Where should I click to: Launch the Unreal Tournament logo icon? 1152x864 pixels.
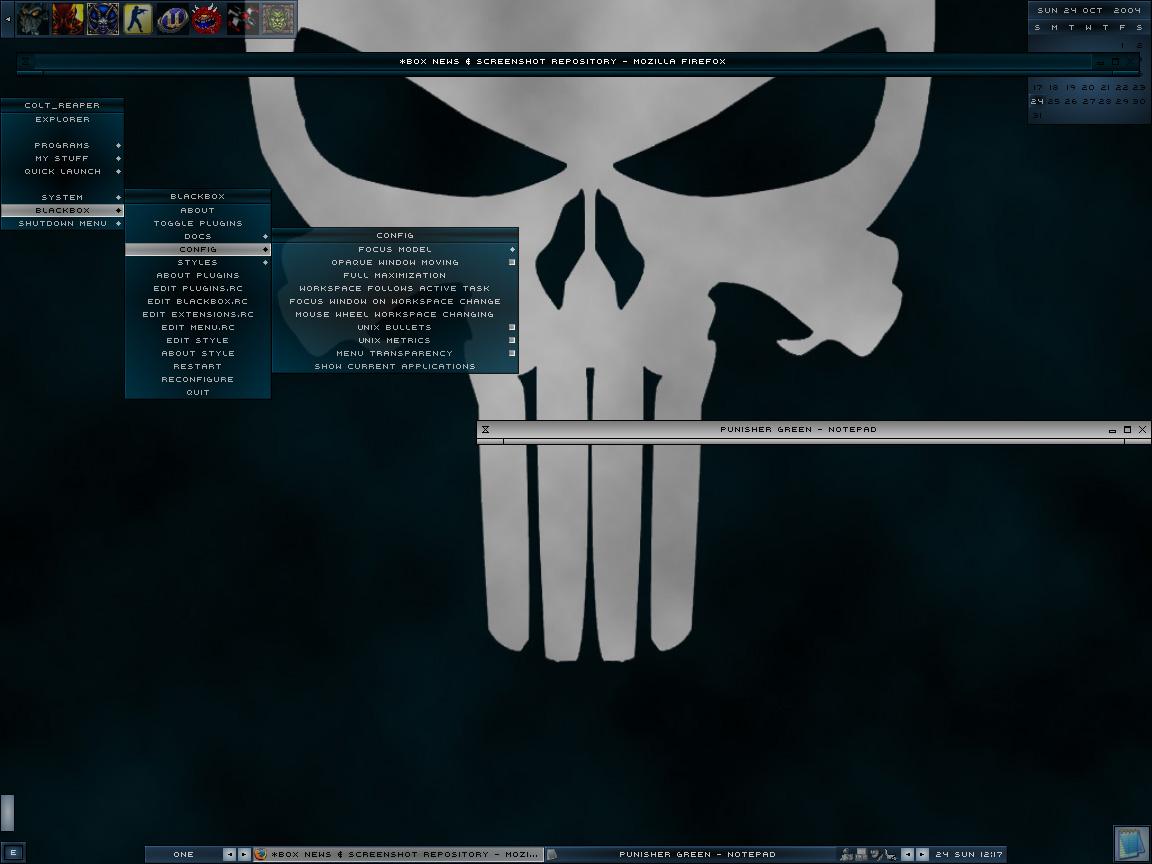[173, 19]
